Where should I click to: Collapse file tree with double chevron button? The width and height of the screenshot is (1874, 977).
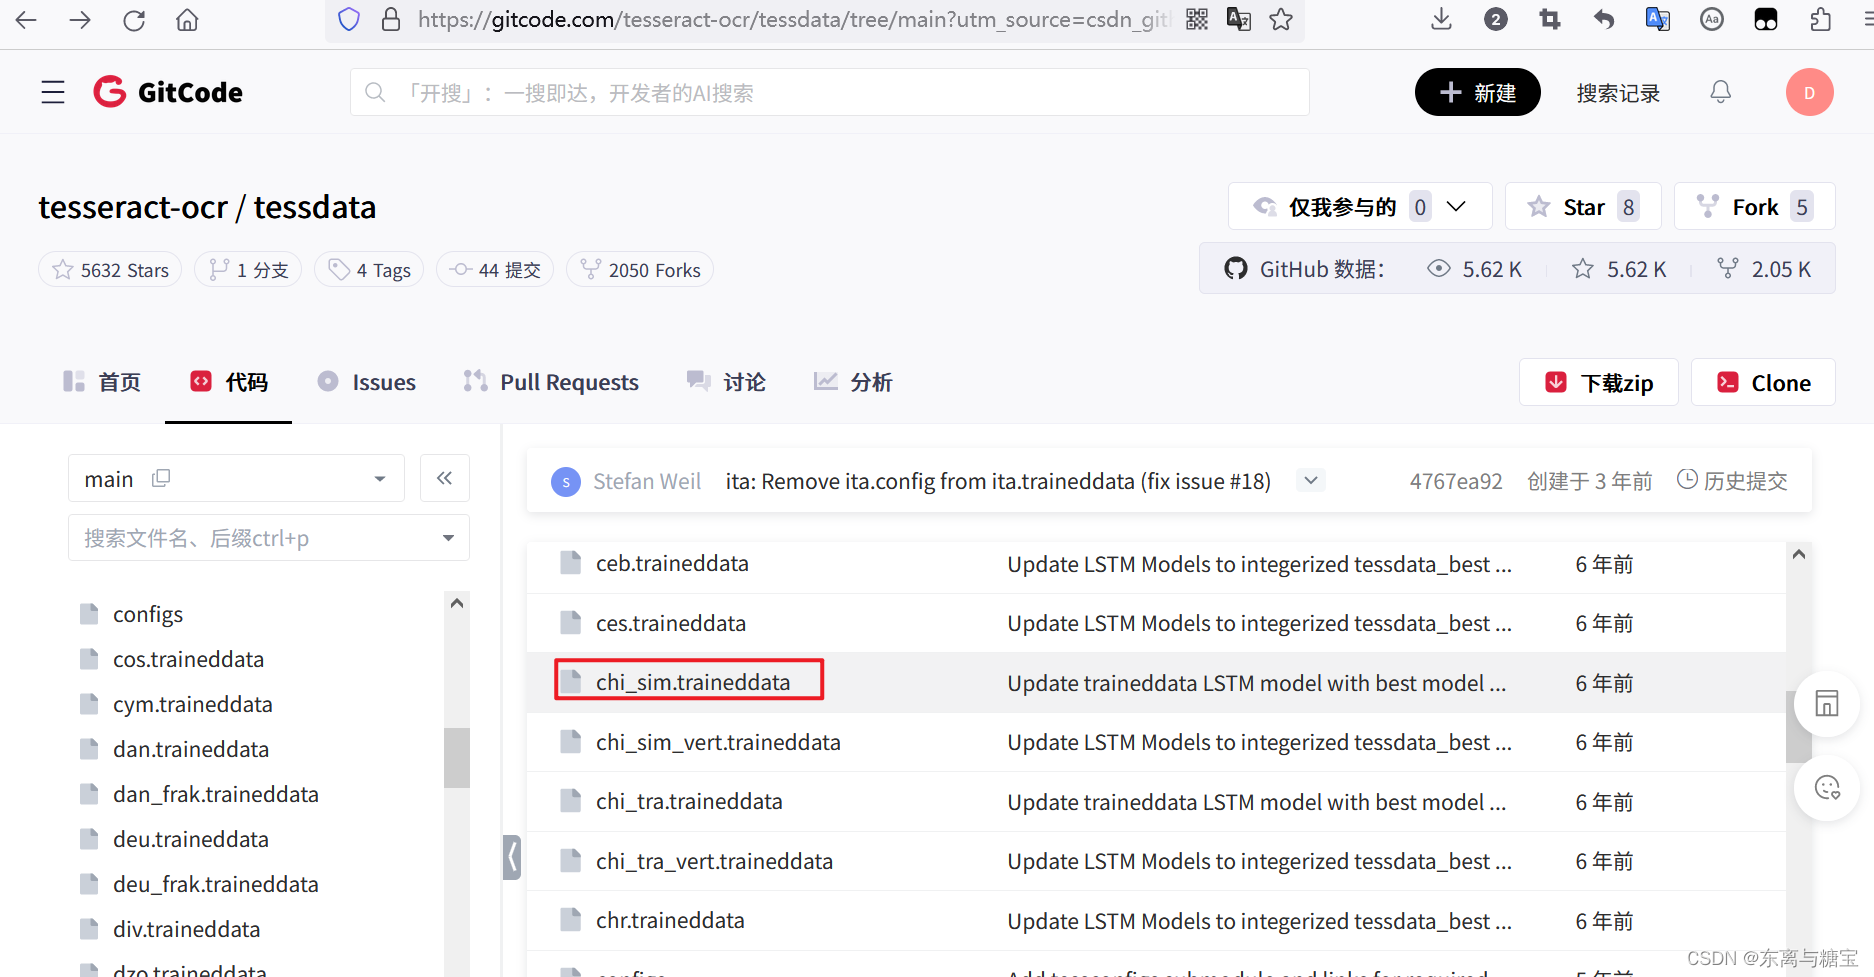click(x=445, y=478)
